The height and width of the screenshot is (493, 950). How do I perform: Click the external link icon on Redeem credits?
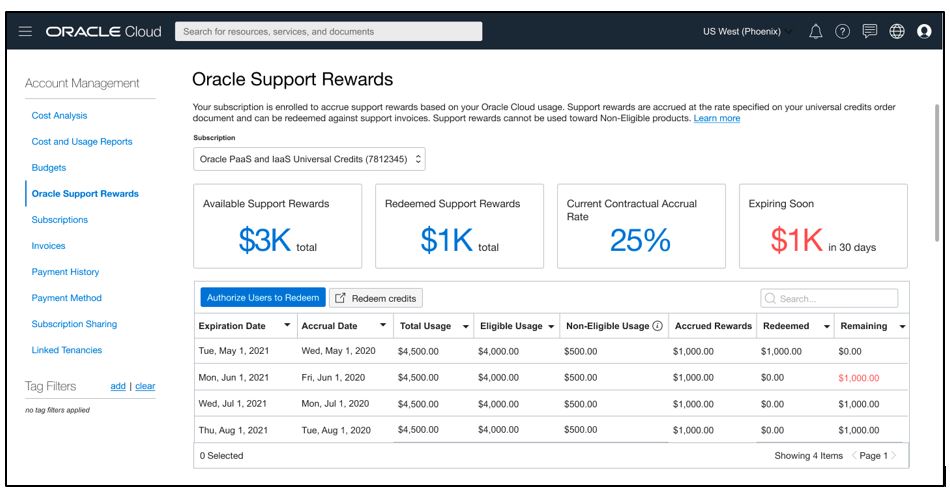[x=340, y=298]
